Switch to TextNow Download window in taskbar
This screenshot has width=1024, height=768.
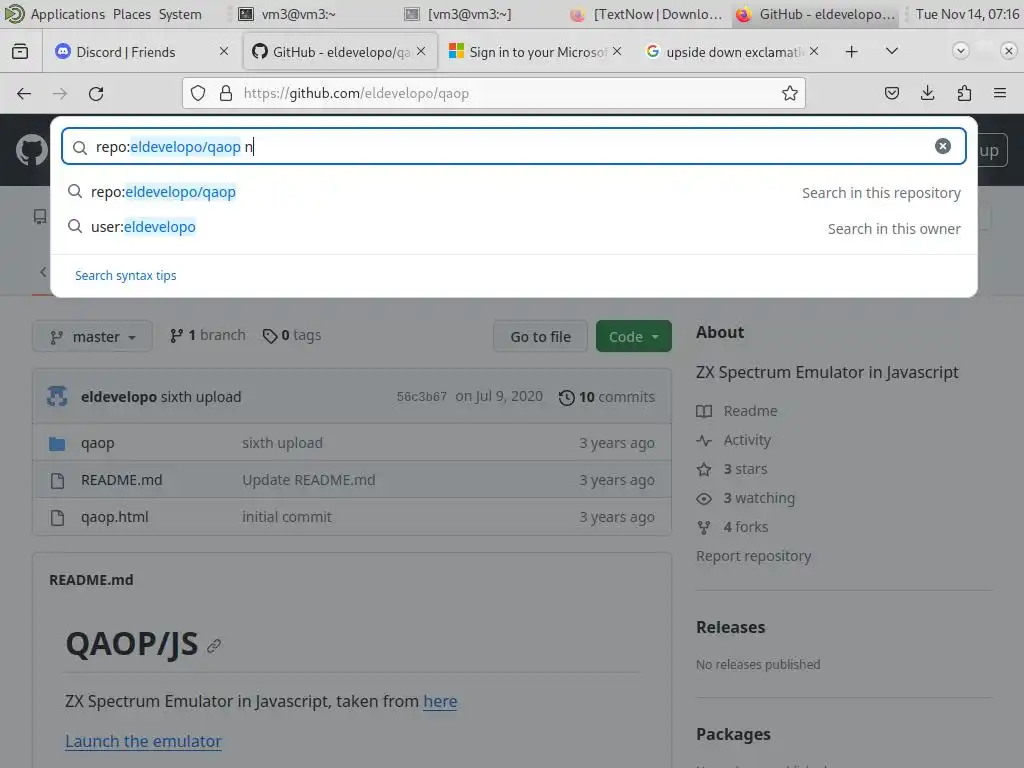pyautogui.click(x=647, y=14)
